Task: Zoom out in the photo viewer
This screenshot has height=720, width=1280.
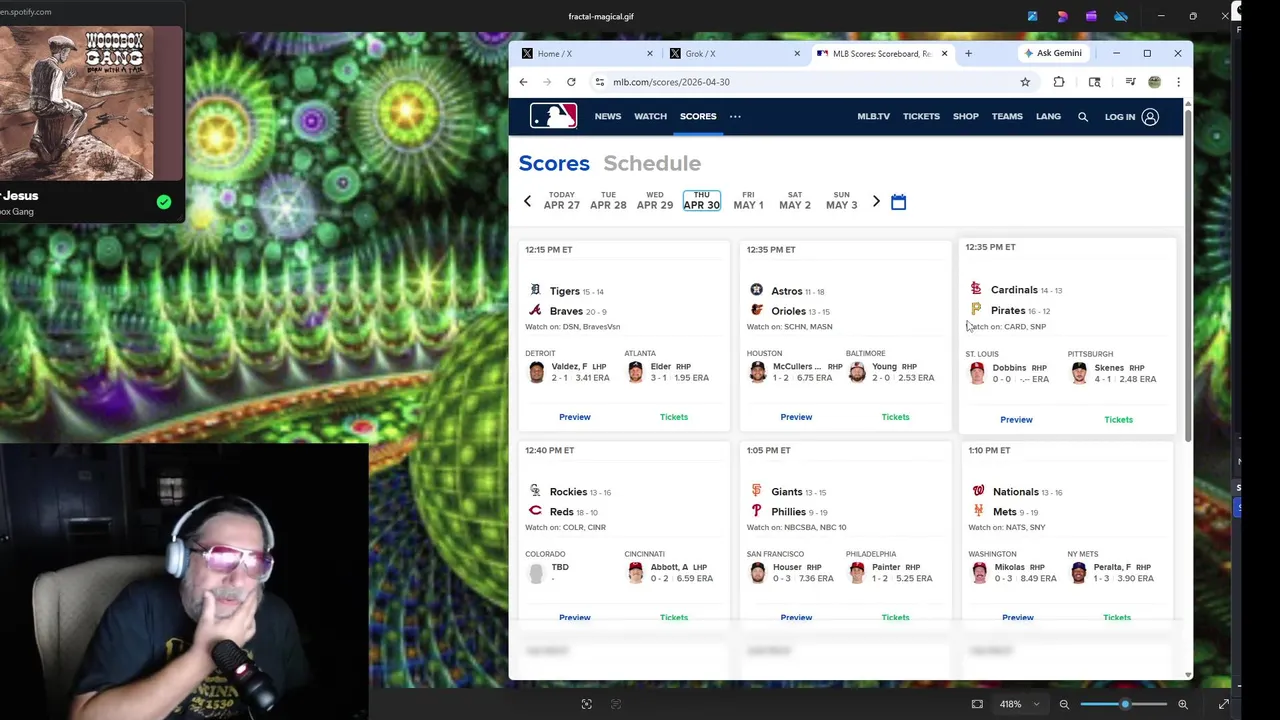Action: coord(1064,704)
